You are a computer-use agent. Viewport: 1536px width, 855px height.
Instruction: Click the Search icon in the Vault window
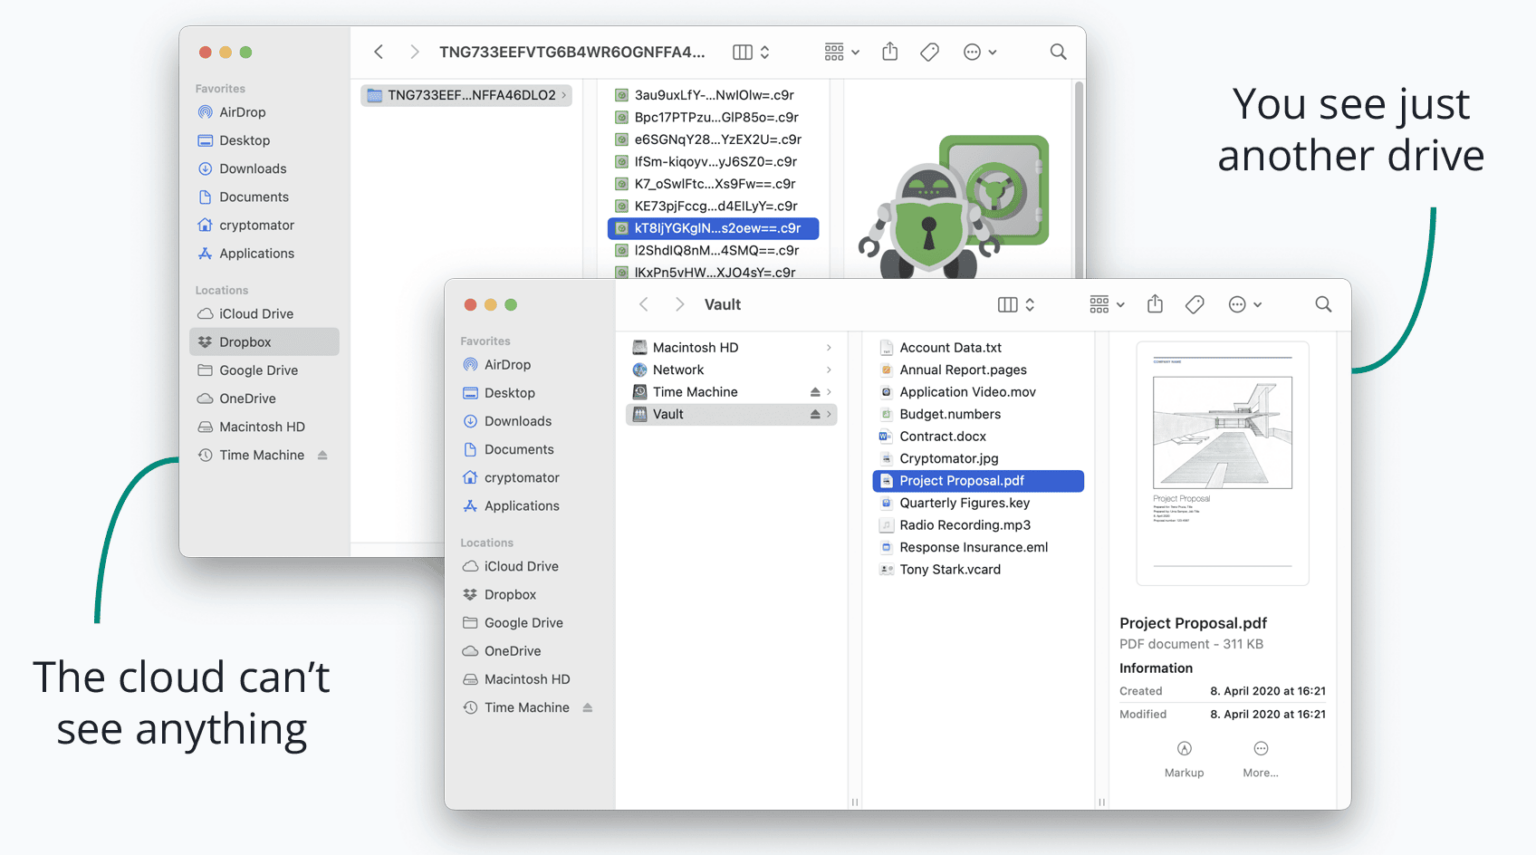(1322, 304)
